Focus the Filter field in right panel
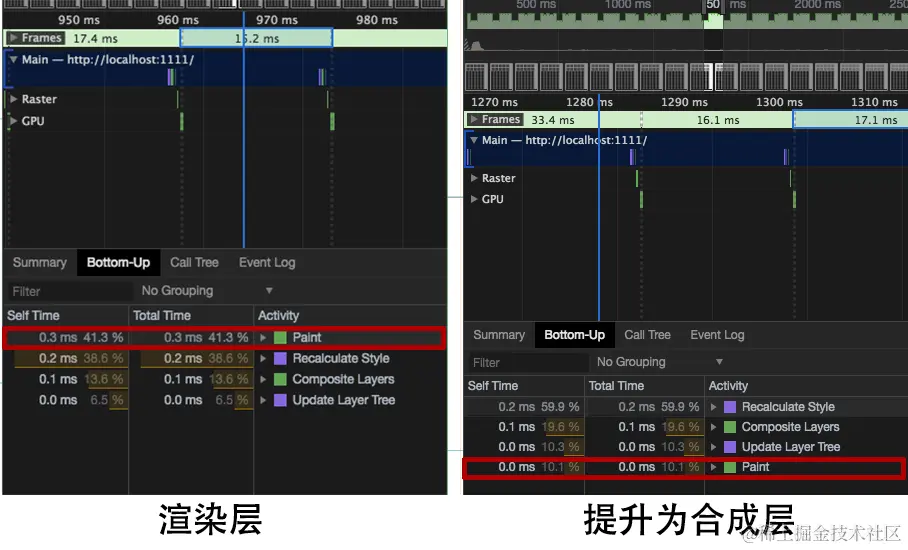 coord(528,363)
